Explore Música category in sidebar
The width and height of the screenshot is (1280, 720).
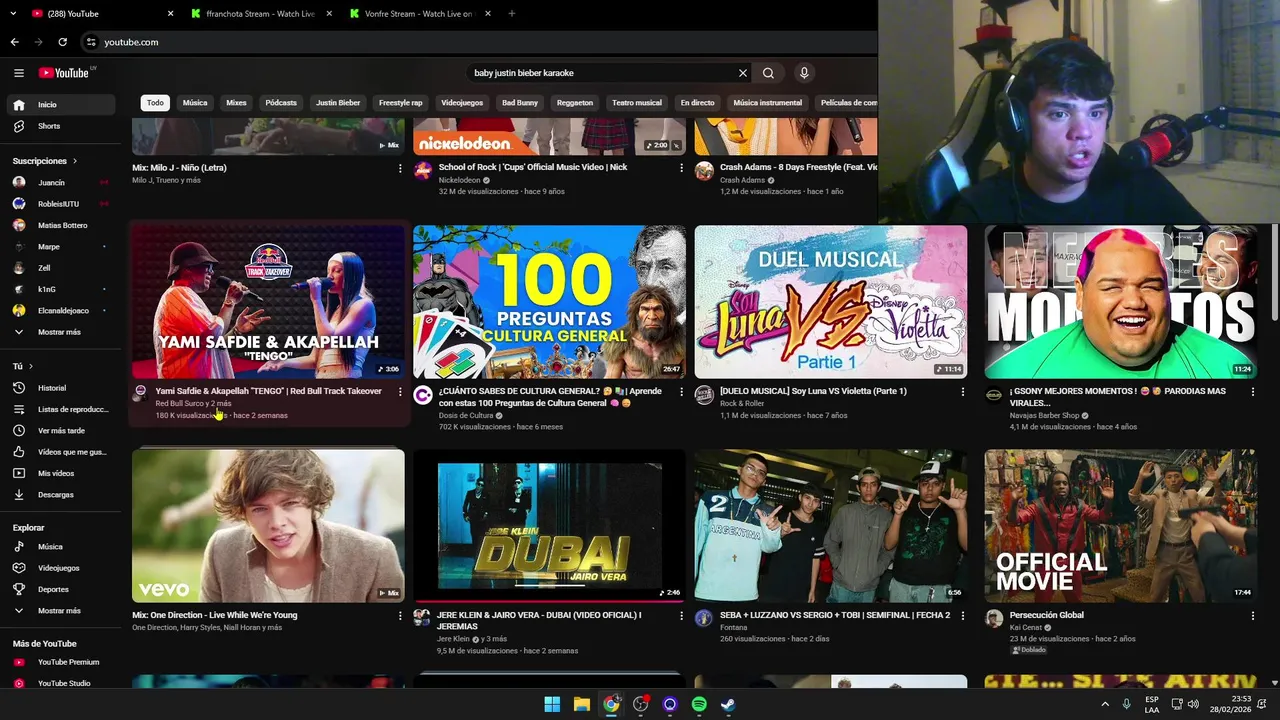(x=63, y=547)
